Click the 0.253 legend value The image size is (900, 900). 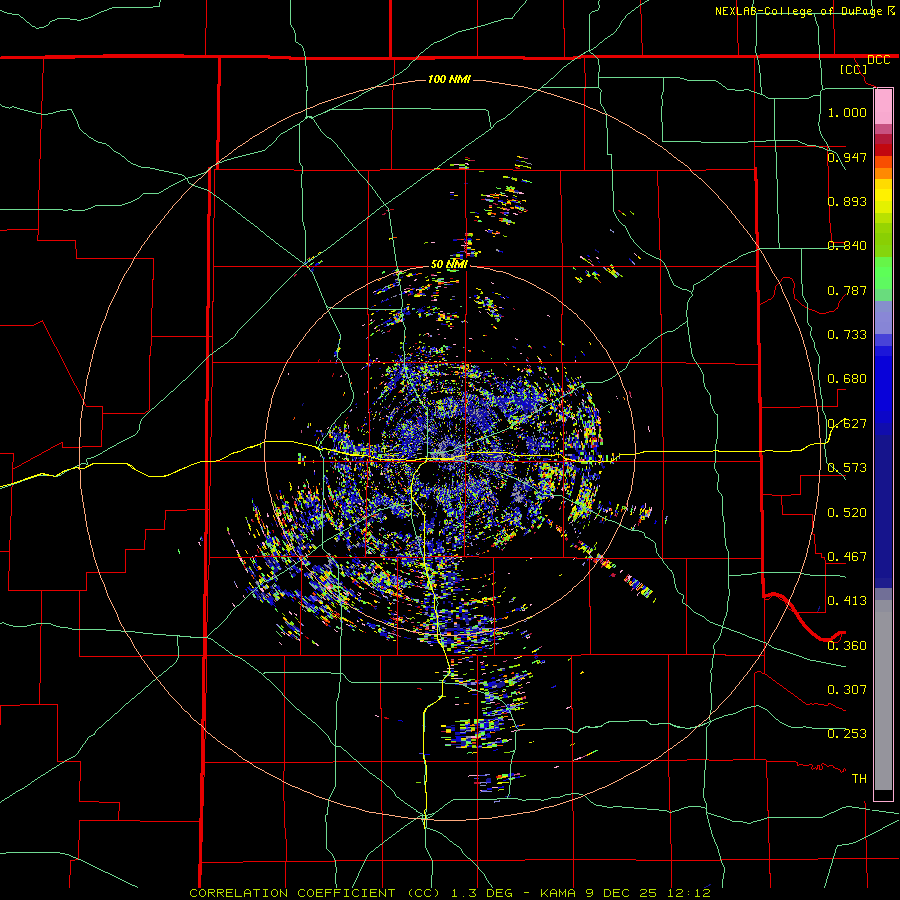847,734
